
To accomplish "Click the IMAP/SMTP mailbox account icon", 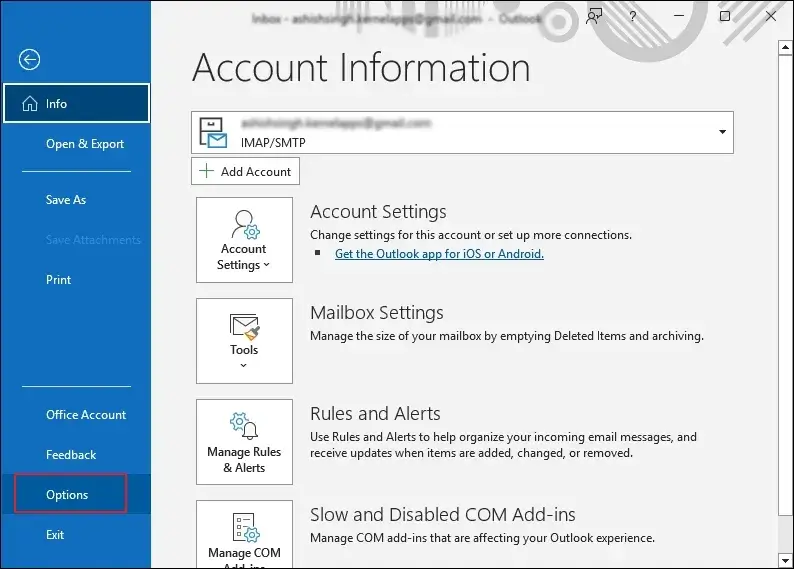I will 213,133.
